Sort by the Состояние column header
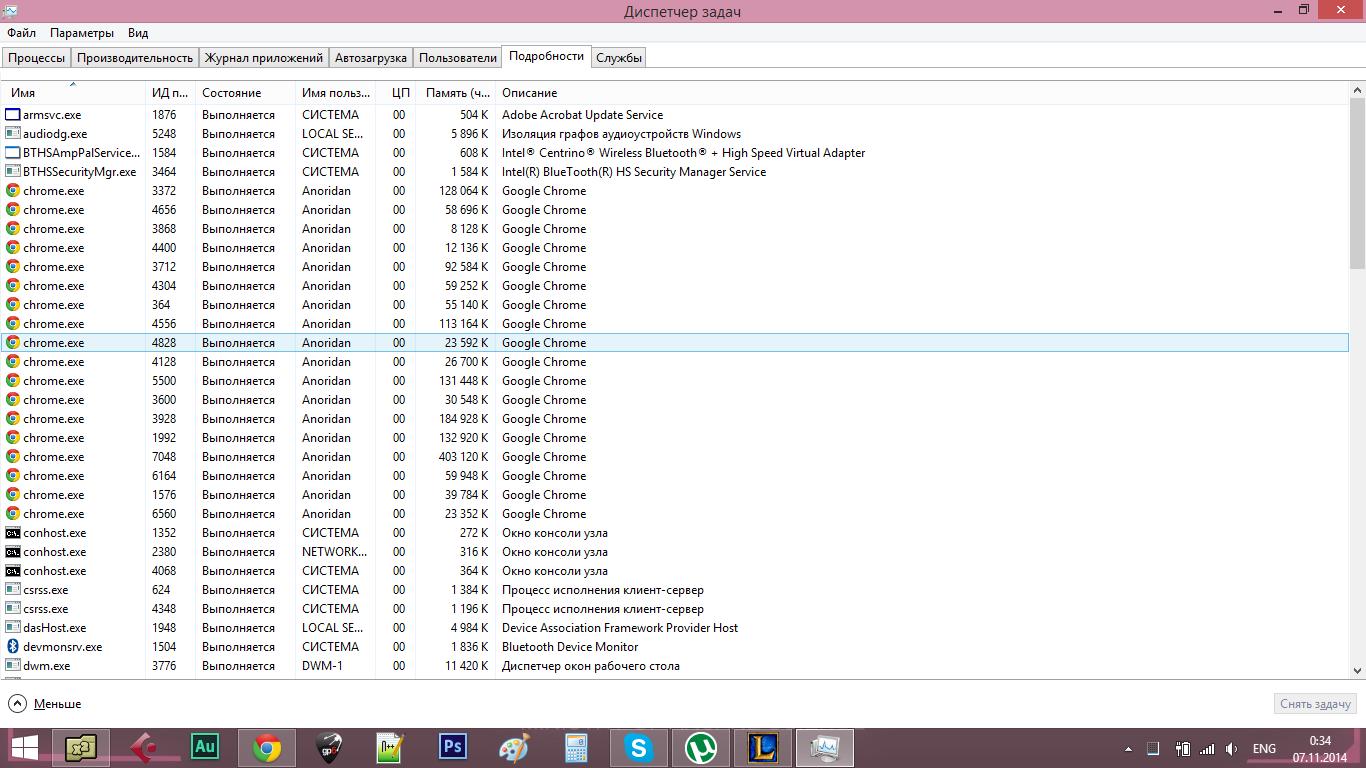 click(x=245, y=93)
